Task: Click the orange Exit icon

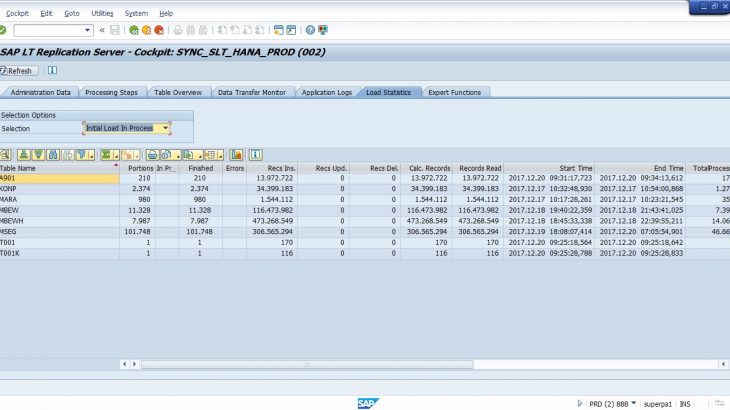Action: coord(147,30)
